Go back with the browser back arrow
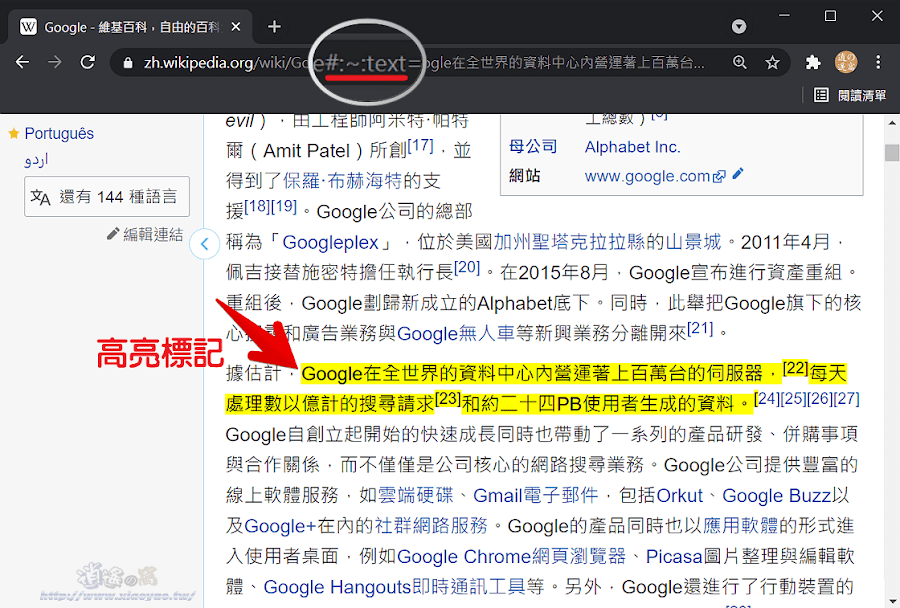Screen dimensions: 900x608 point(22,62)
